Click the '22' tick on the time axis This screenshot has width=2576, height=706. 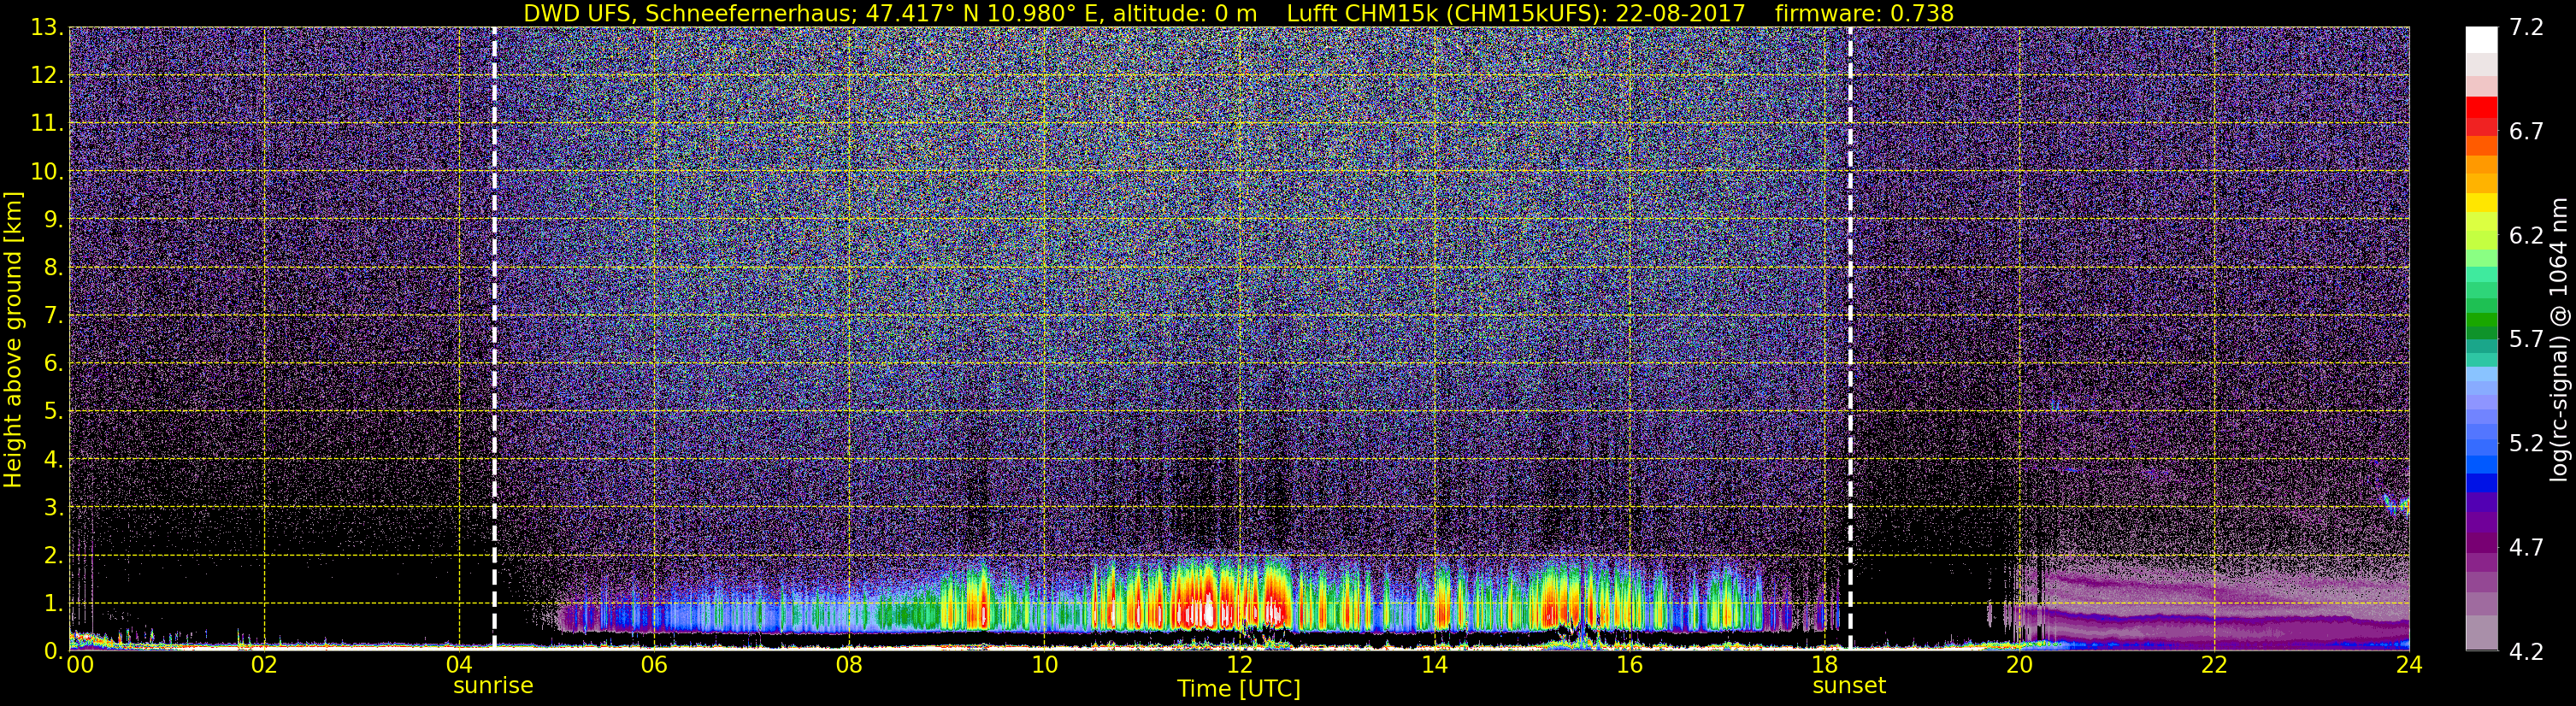(x=2214, y=665)
